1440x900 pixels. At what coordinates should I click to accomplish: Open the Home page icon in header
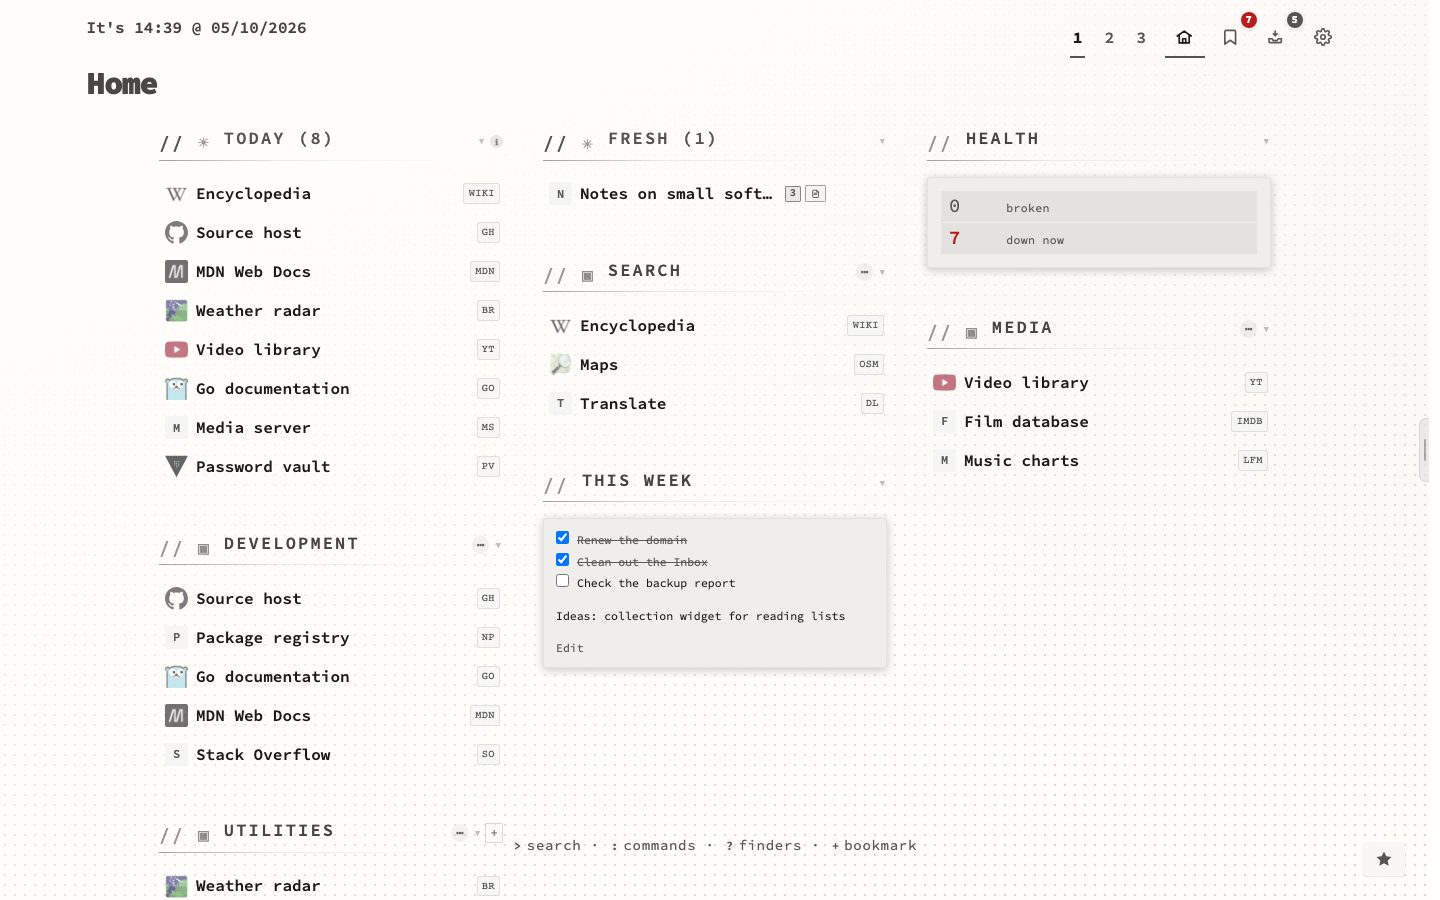(1184, 38)
